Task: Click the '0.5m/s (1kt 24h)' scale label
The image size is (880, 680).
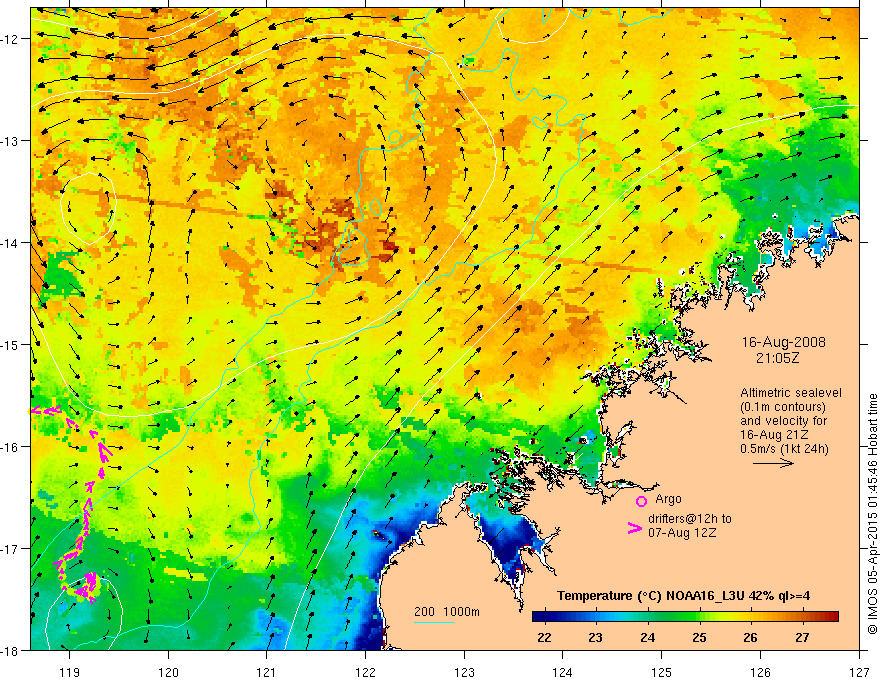Action: click(784, 449)
